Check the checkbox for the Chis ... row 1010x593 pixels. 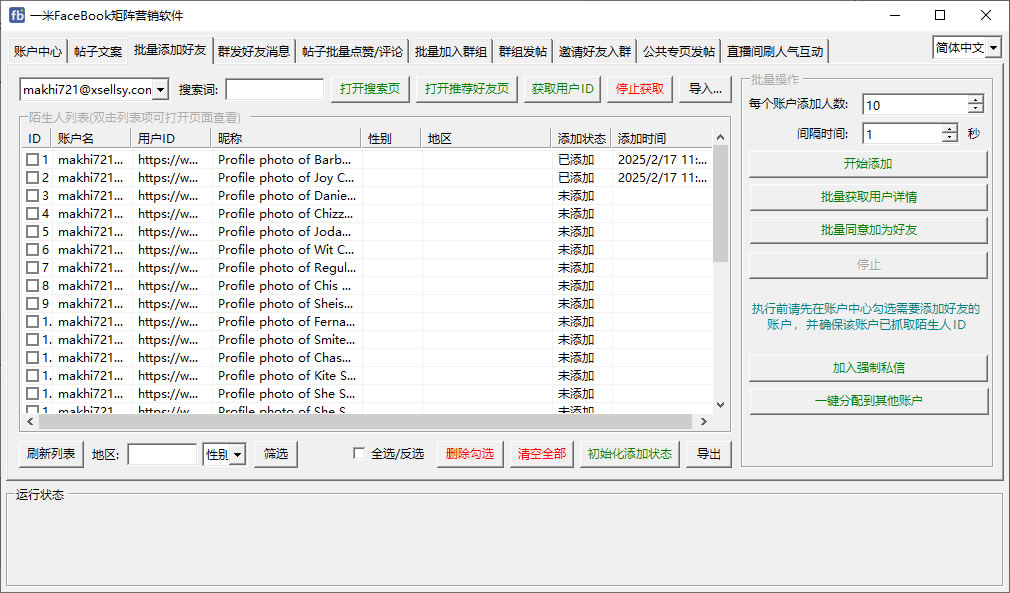(x=32, y=286)
